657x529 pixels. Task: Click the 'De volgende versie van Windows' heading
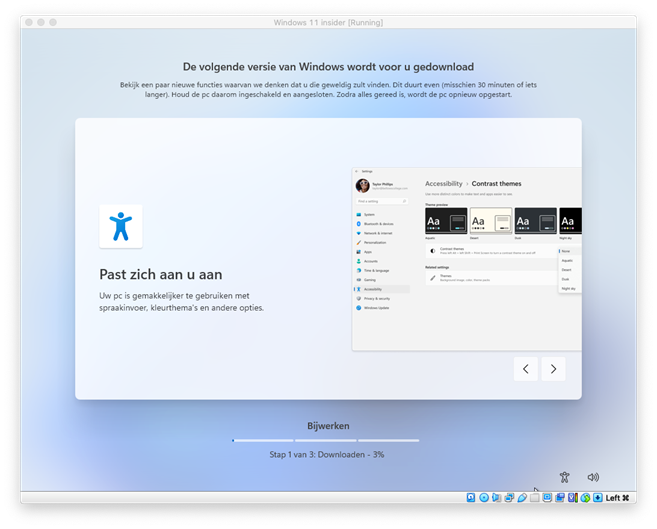pos(328,67)
